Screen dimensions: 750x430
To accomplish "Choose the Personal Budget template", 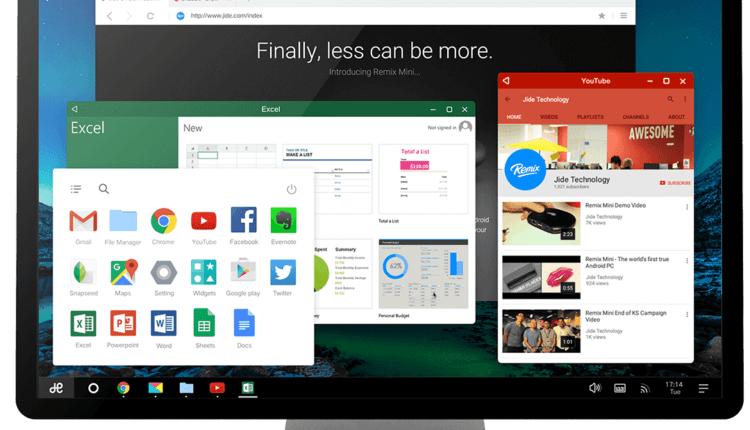I will coord(423,274).
